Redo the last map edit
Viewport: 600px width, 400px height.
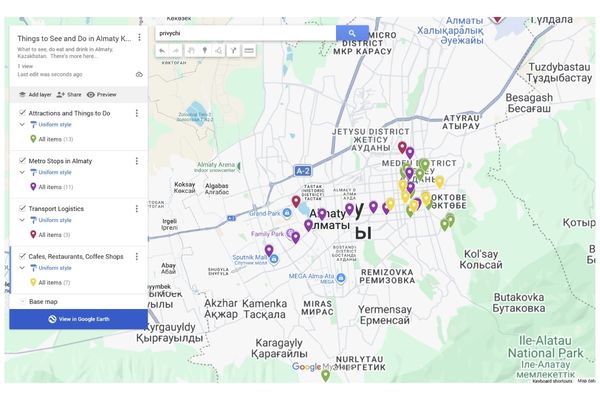point(176,51)
